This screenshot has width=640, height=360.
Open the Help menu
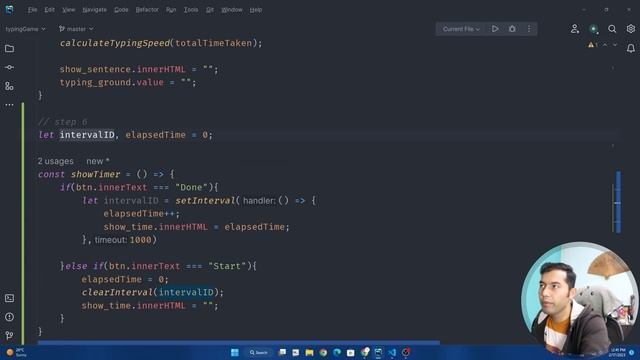click(256, 10)
